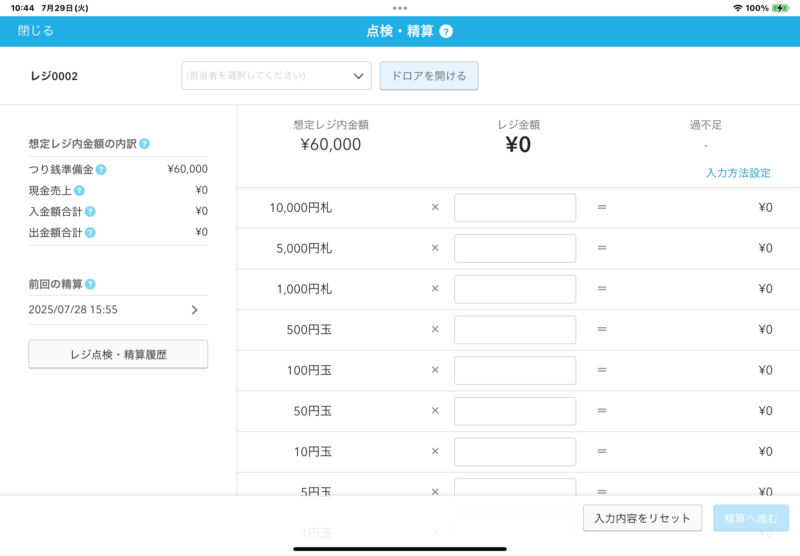Tap the three-dot multitasking menu at top
800x556 pixels.
coord(400,8)
